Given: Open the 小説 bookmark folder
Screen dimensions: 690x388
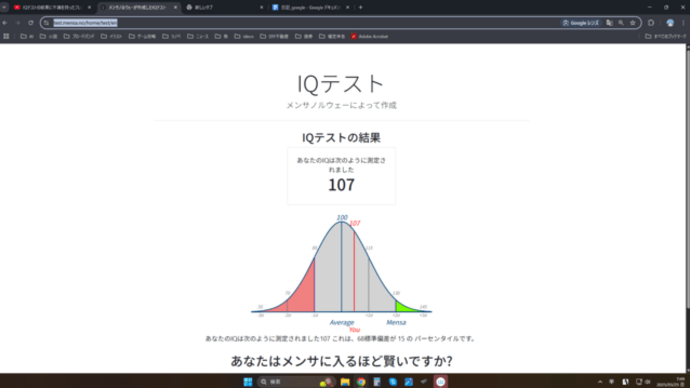Looking at the screenshot, I should coord(48,37).
